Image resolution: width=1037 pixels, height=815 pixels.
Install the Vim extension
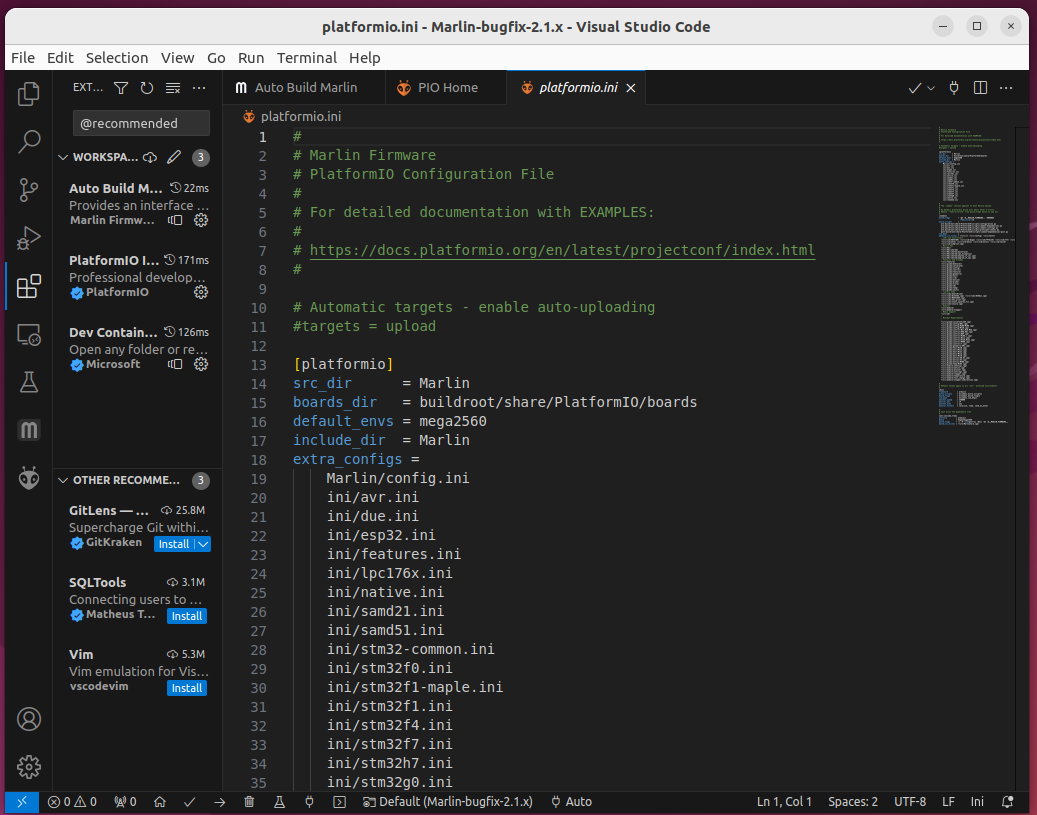tap(186, 687)
